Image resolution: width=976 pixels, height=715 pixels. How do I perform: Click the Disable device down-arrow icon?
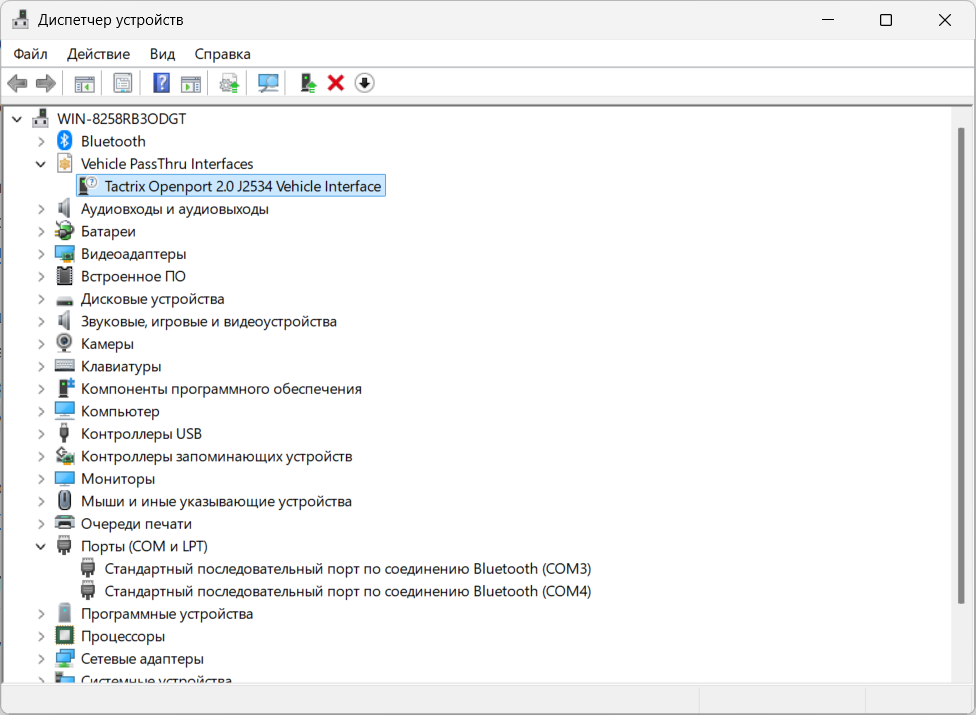coord(365,82)
